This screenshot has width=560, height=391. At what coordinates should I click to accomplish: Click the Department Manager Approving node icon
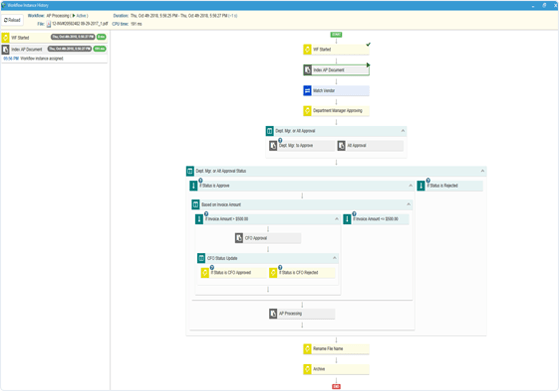(x=308, y=111)
